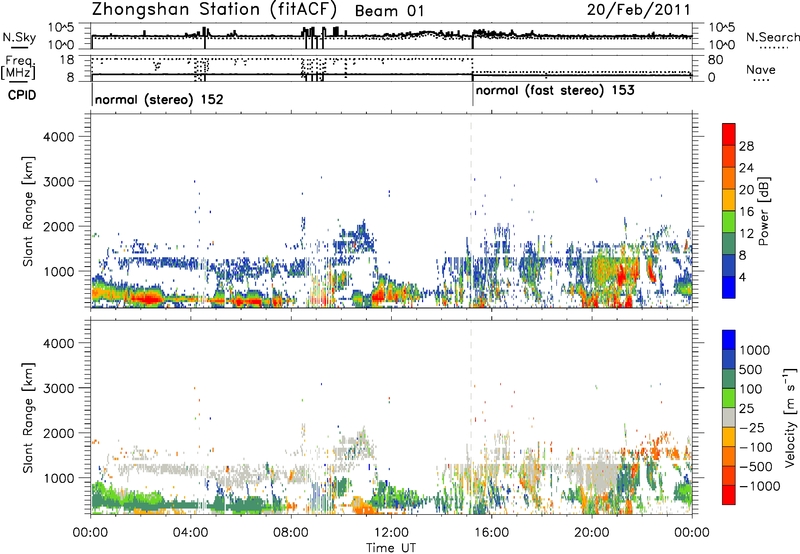Click the frequency axis value 18
Viewport: 800px width, 554px height.
67,60
